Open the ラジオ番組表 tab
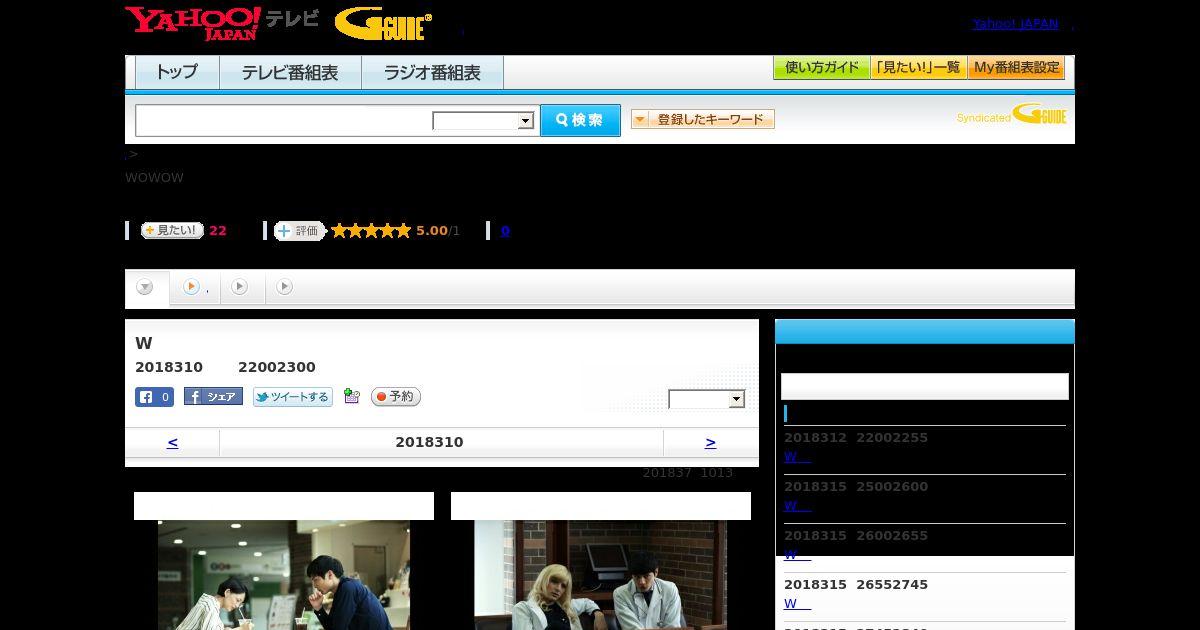The width and height of the screenshot is (1200, 630). [432, 73]
